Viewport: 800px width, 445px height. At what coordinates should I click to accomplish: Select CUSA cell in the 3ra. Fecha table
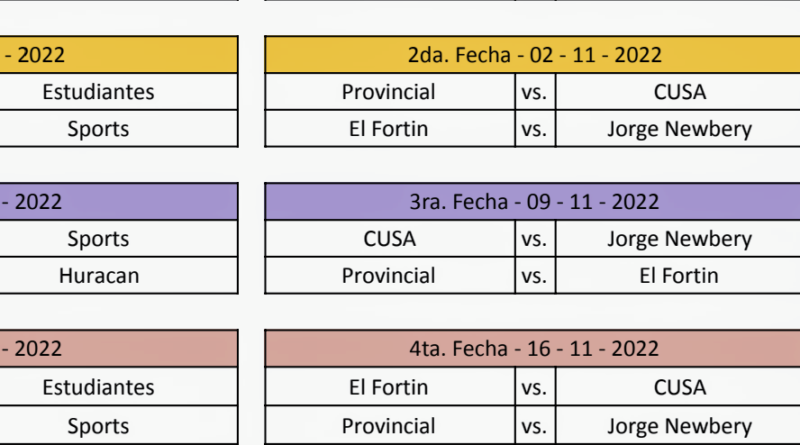coord(389,239)
